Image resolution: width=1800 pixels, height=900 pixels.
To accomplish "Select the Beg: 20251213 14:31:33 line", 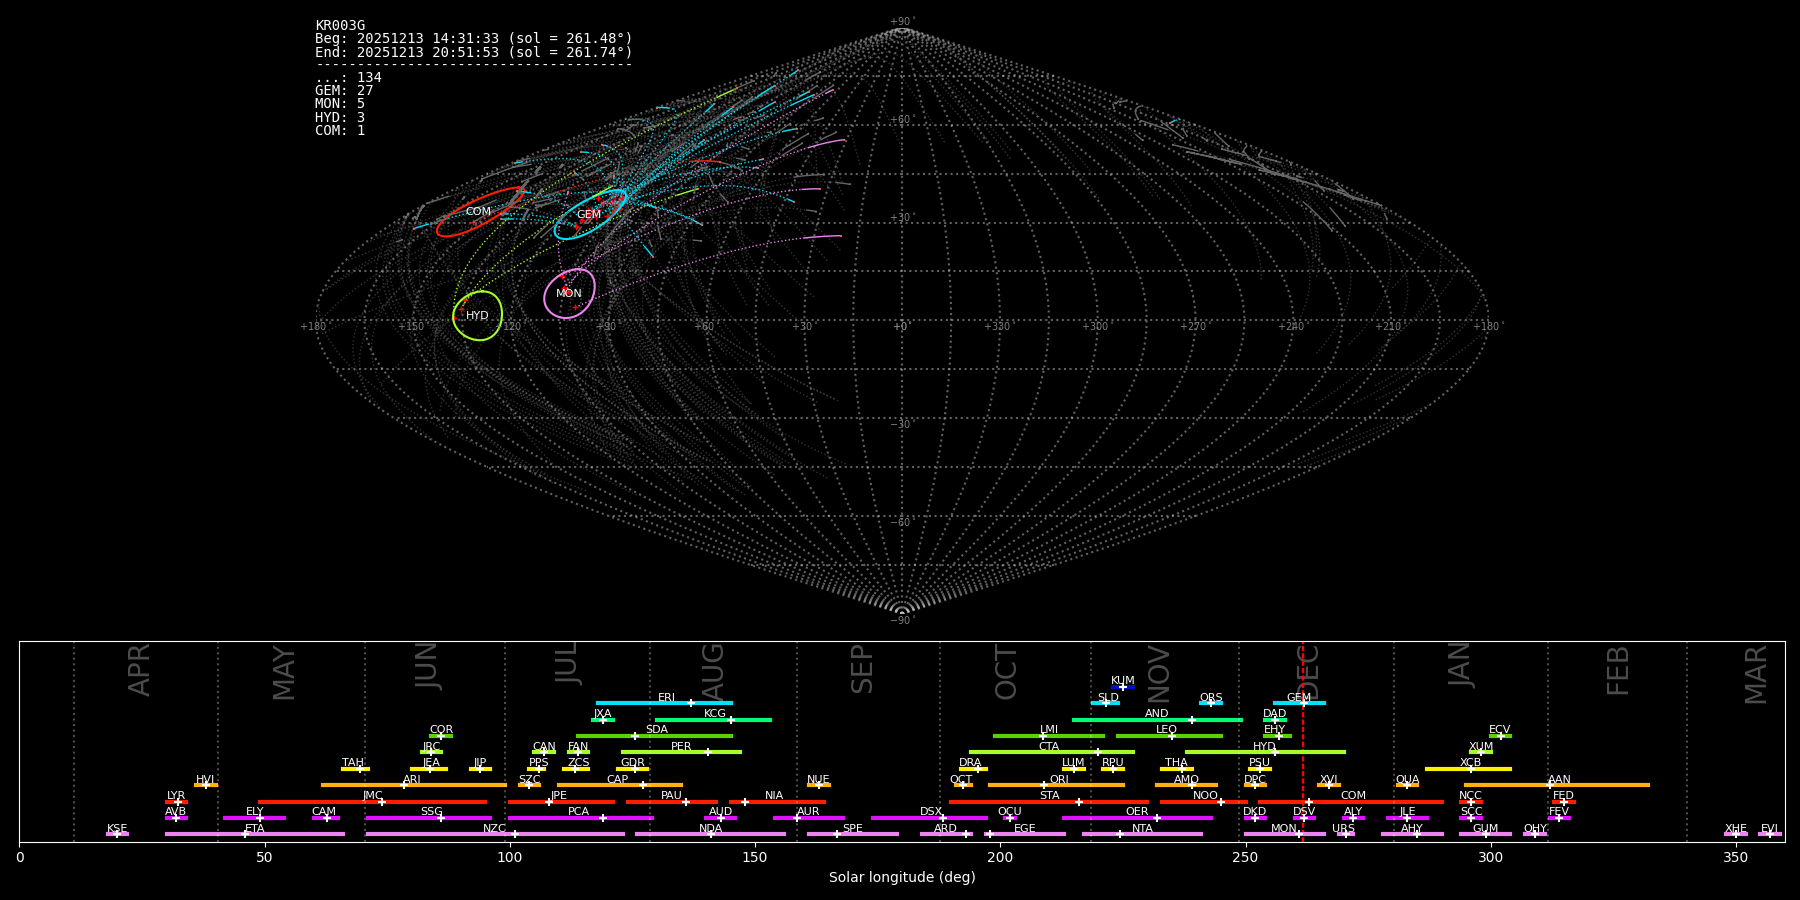I will pyautogui.click(x=474, y=39).
